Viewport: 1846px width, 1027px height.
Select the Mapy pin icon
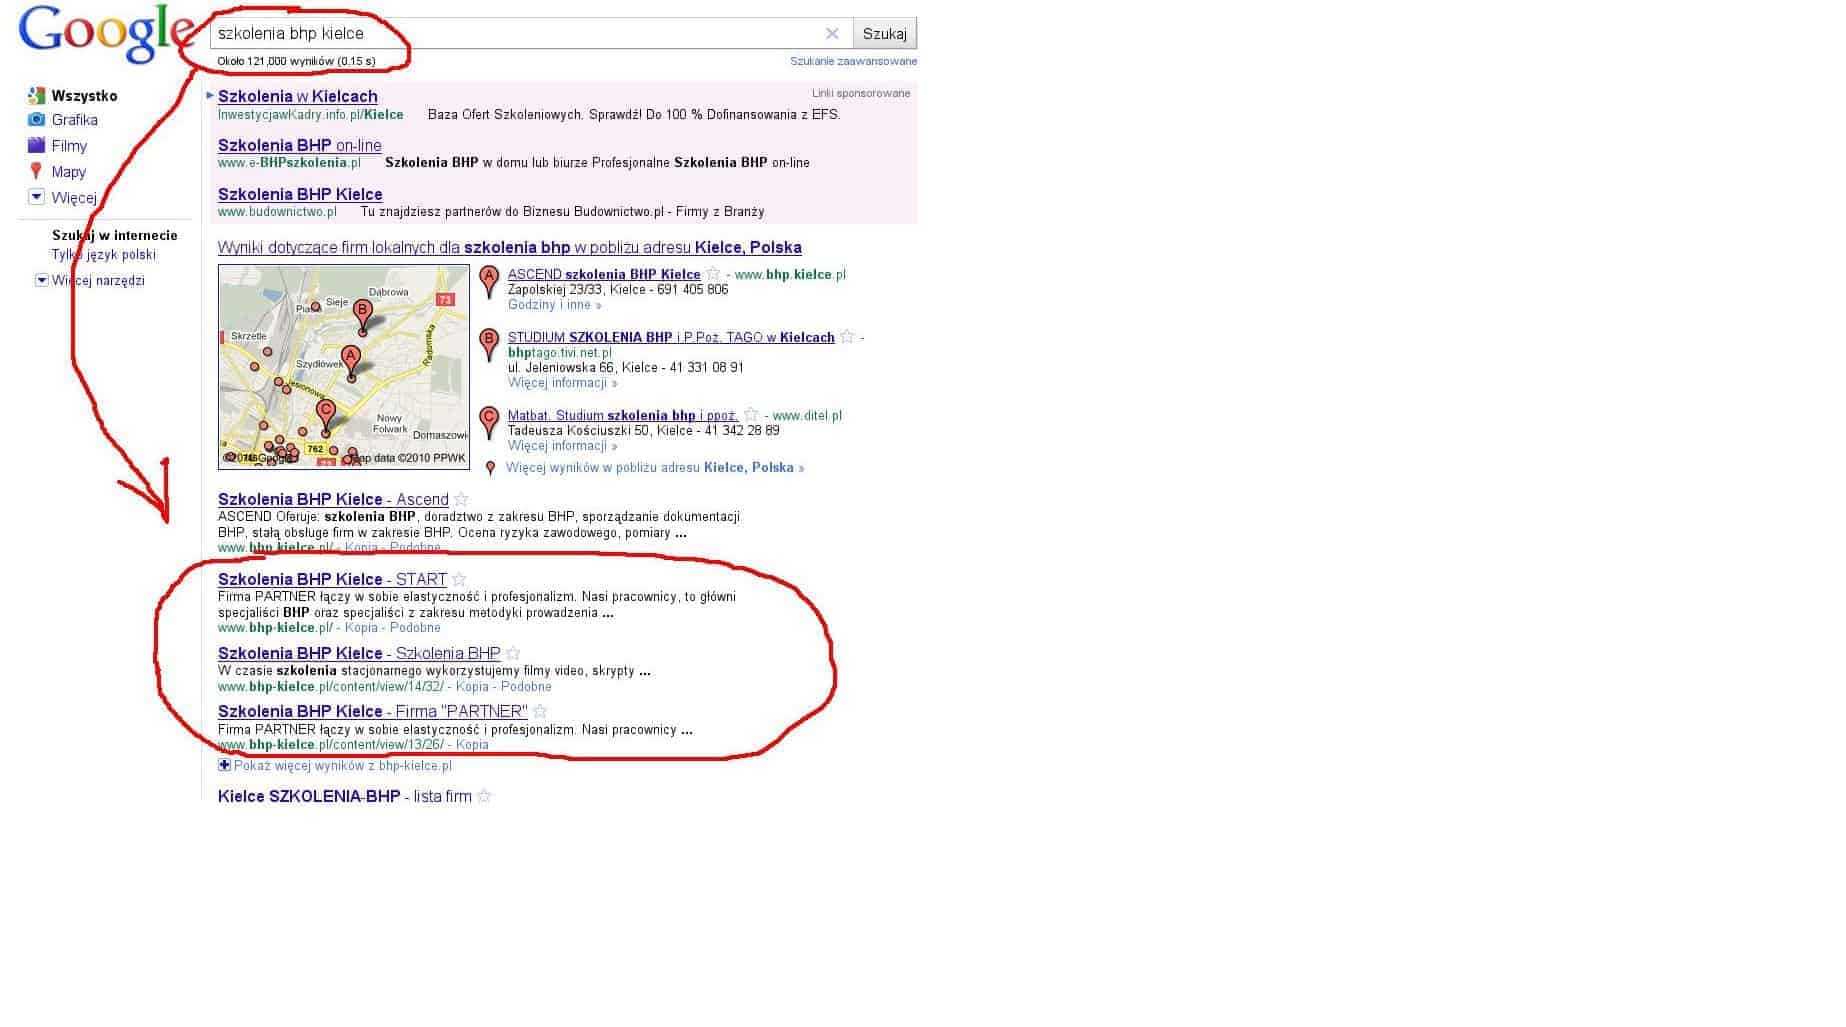pyautogui.click(x=37, y=172)
